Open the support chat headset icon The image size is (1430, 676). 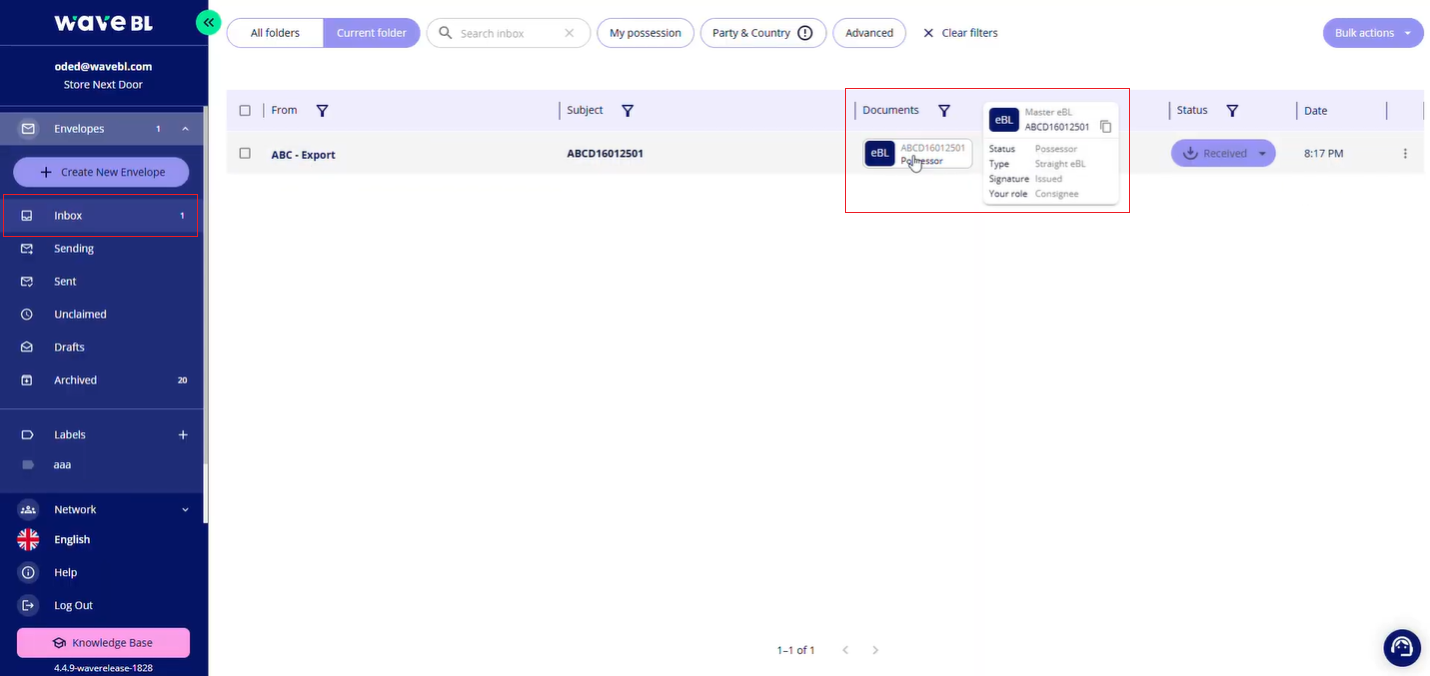point(1401,647)
